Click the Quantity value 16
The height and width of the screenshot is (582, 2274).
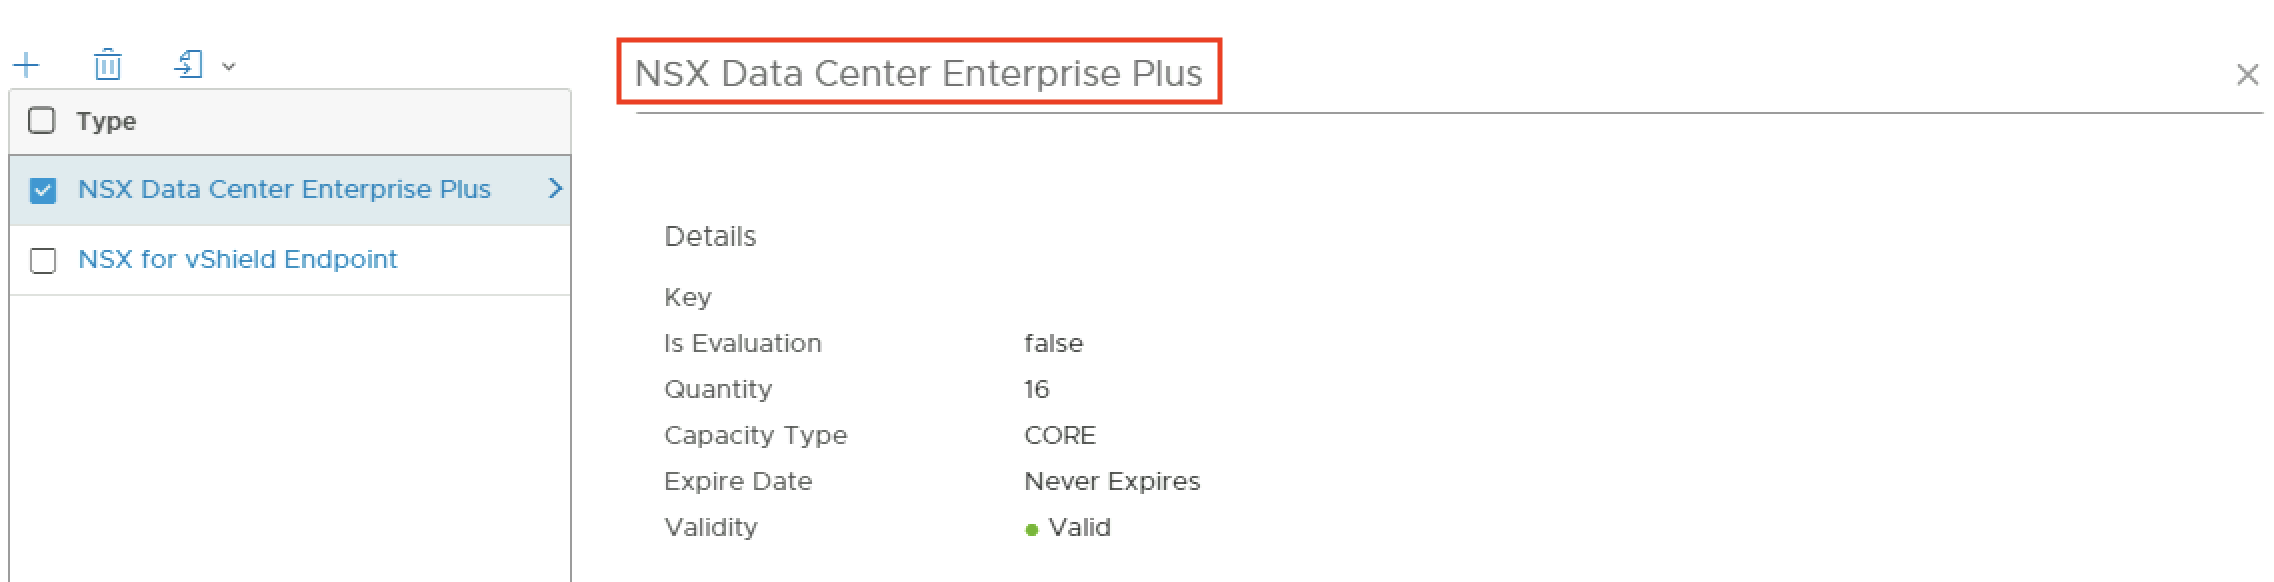pyautogui.click(x=1037, y=390)
